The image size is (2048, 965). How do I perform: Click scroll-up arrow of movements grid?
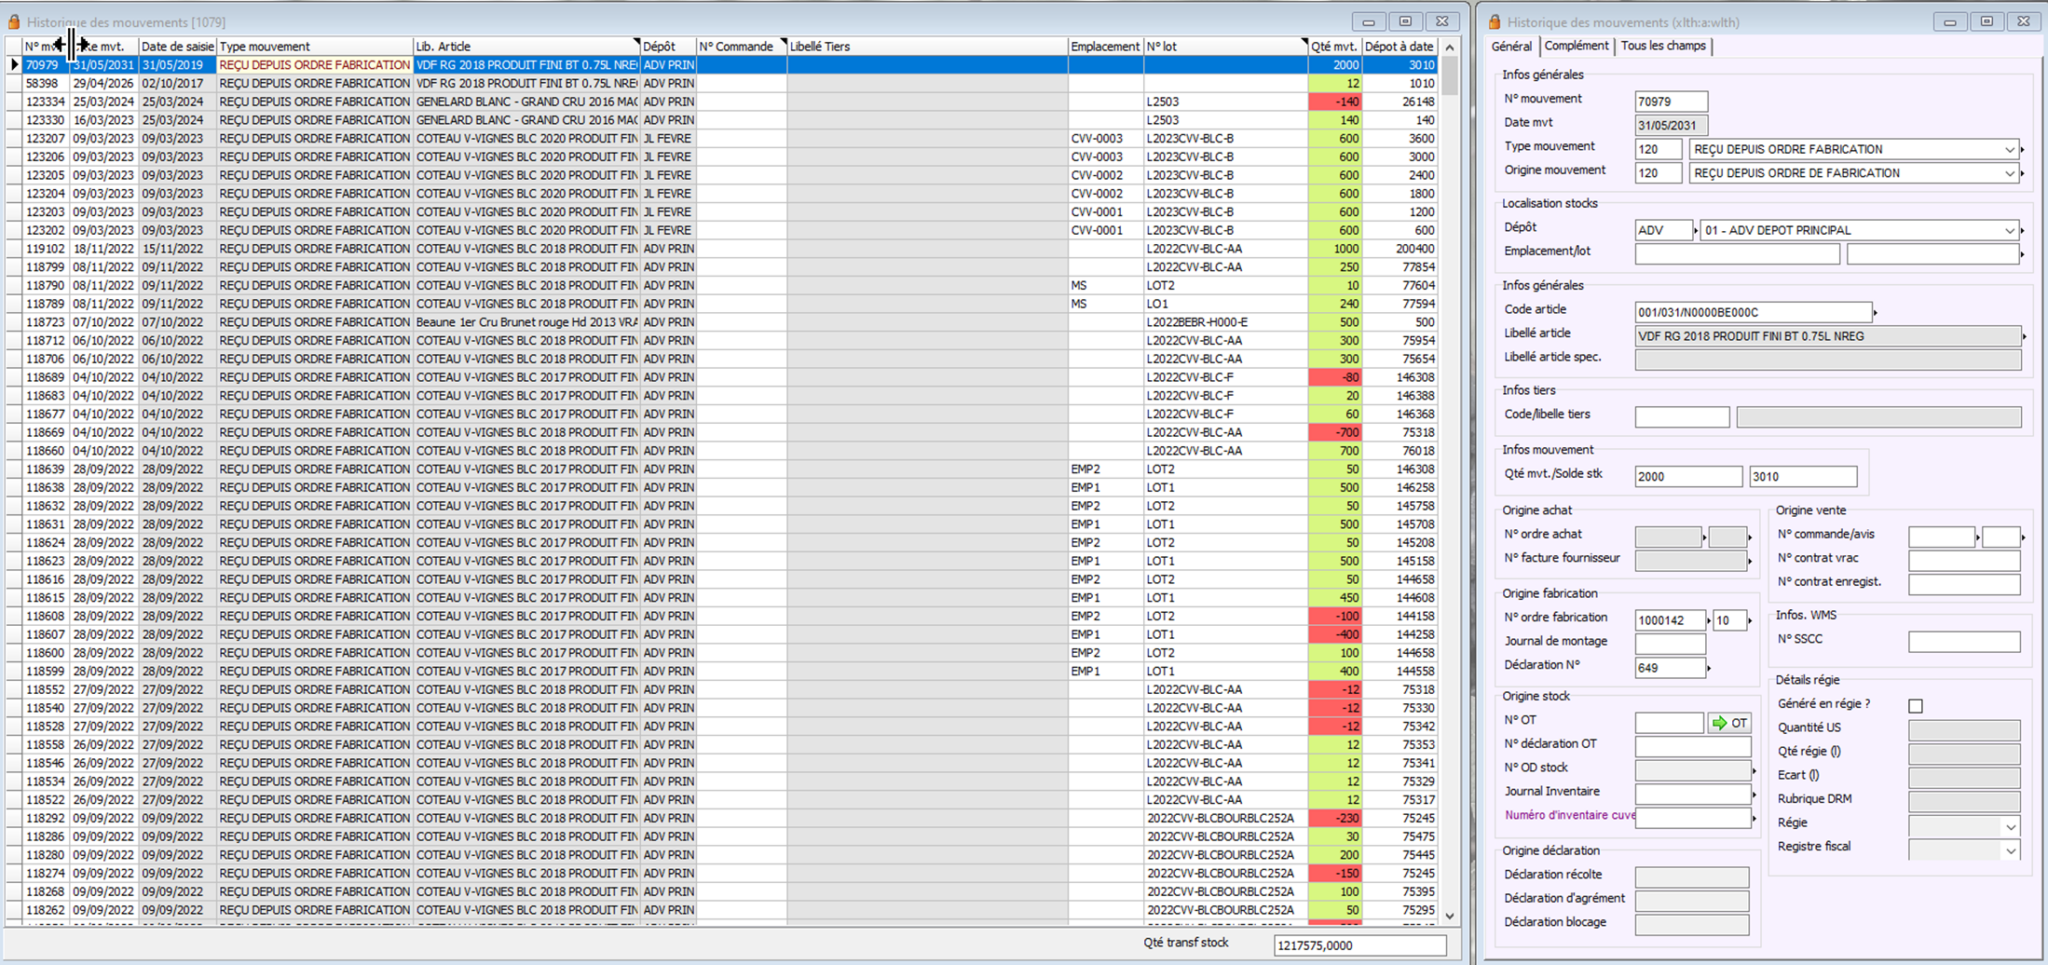coord(1449,47)
